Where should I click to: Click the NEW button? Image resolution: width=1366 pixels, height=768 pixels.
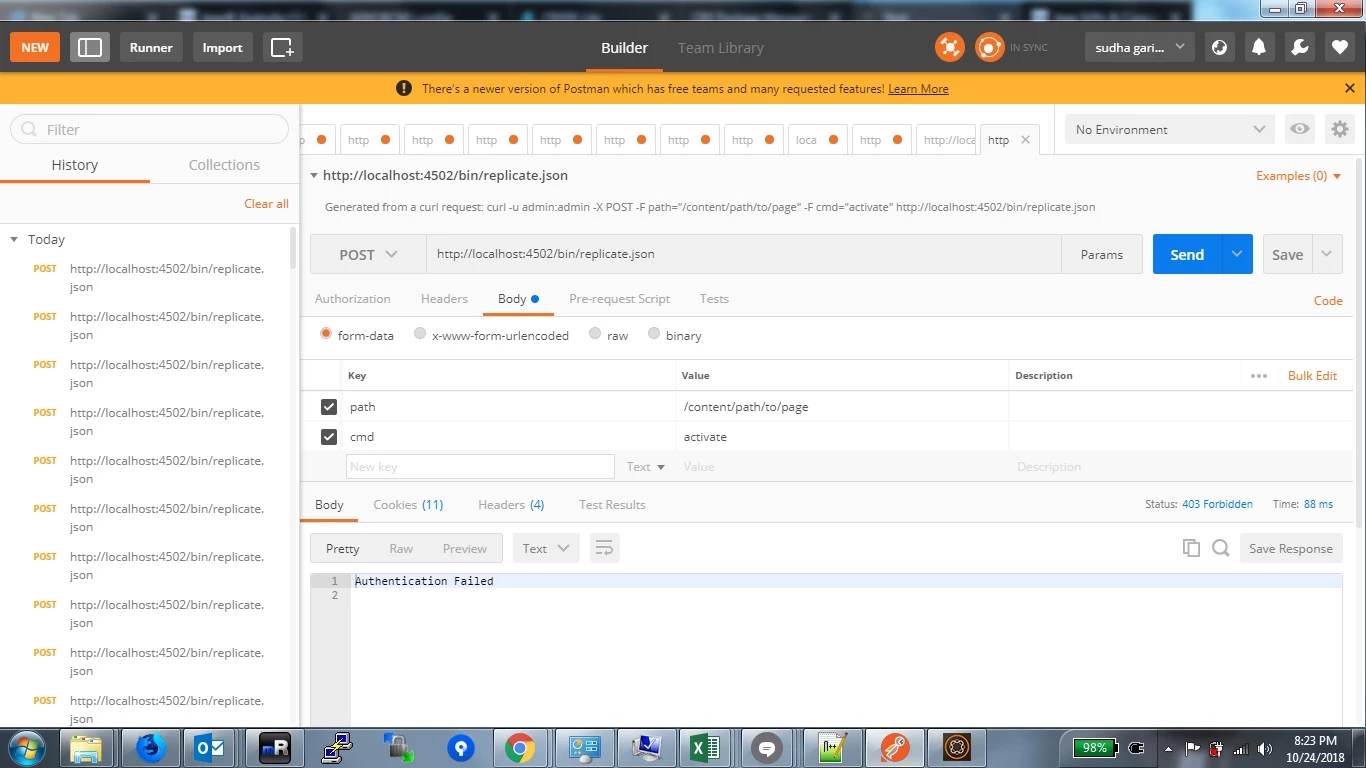[35, 47]
